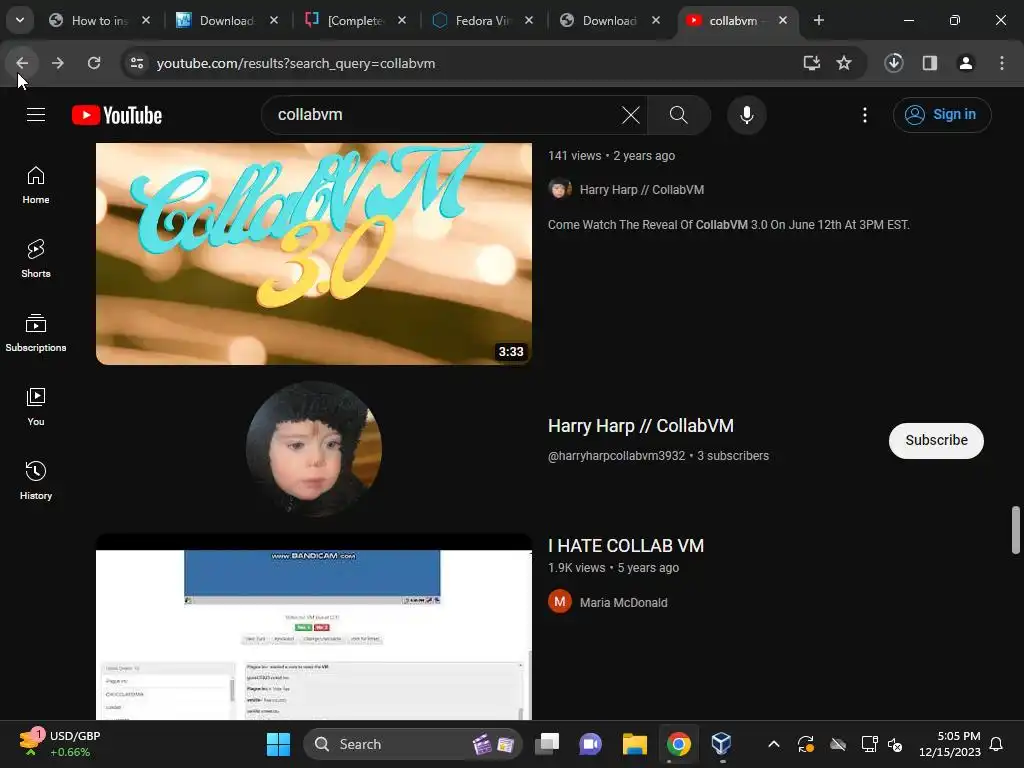Viewport: 1024px width, 768px height.
Task: Open the I HATE COLLAB VM video title
Action: (626, 546)
